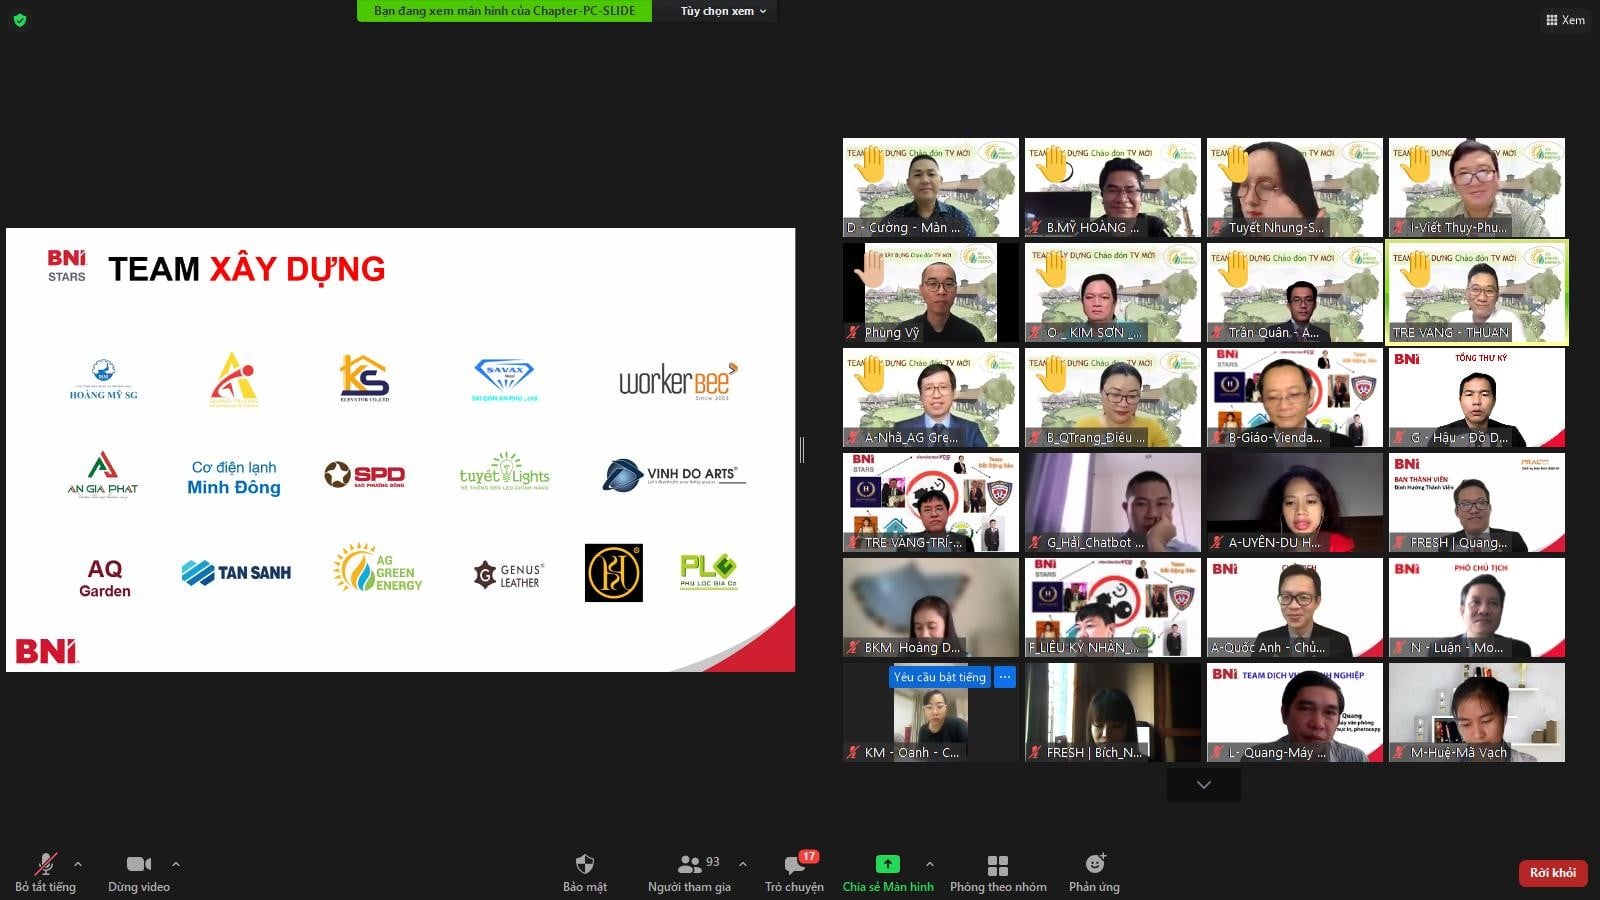
Task: Click Yêu cầu bật tiếng button
Action: pos(939,677)
